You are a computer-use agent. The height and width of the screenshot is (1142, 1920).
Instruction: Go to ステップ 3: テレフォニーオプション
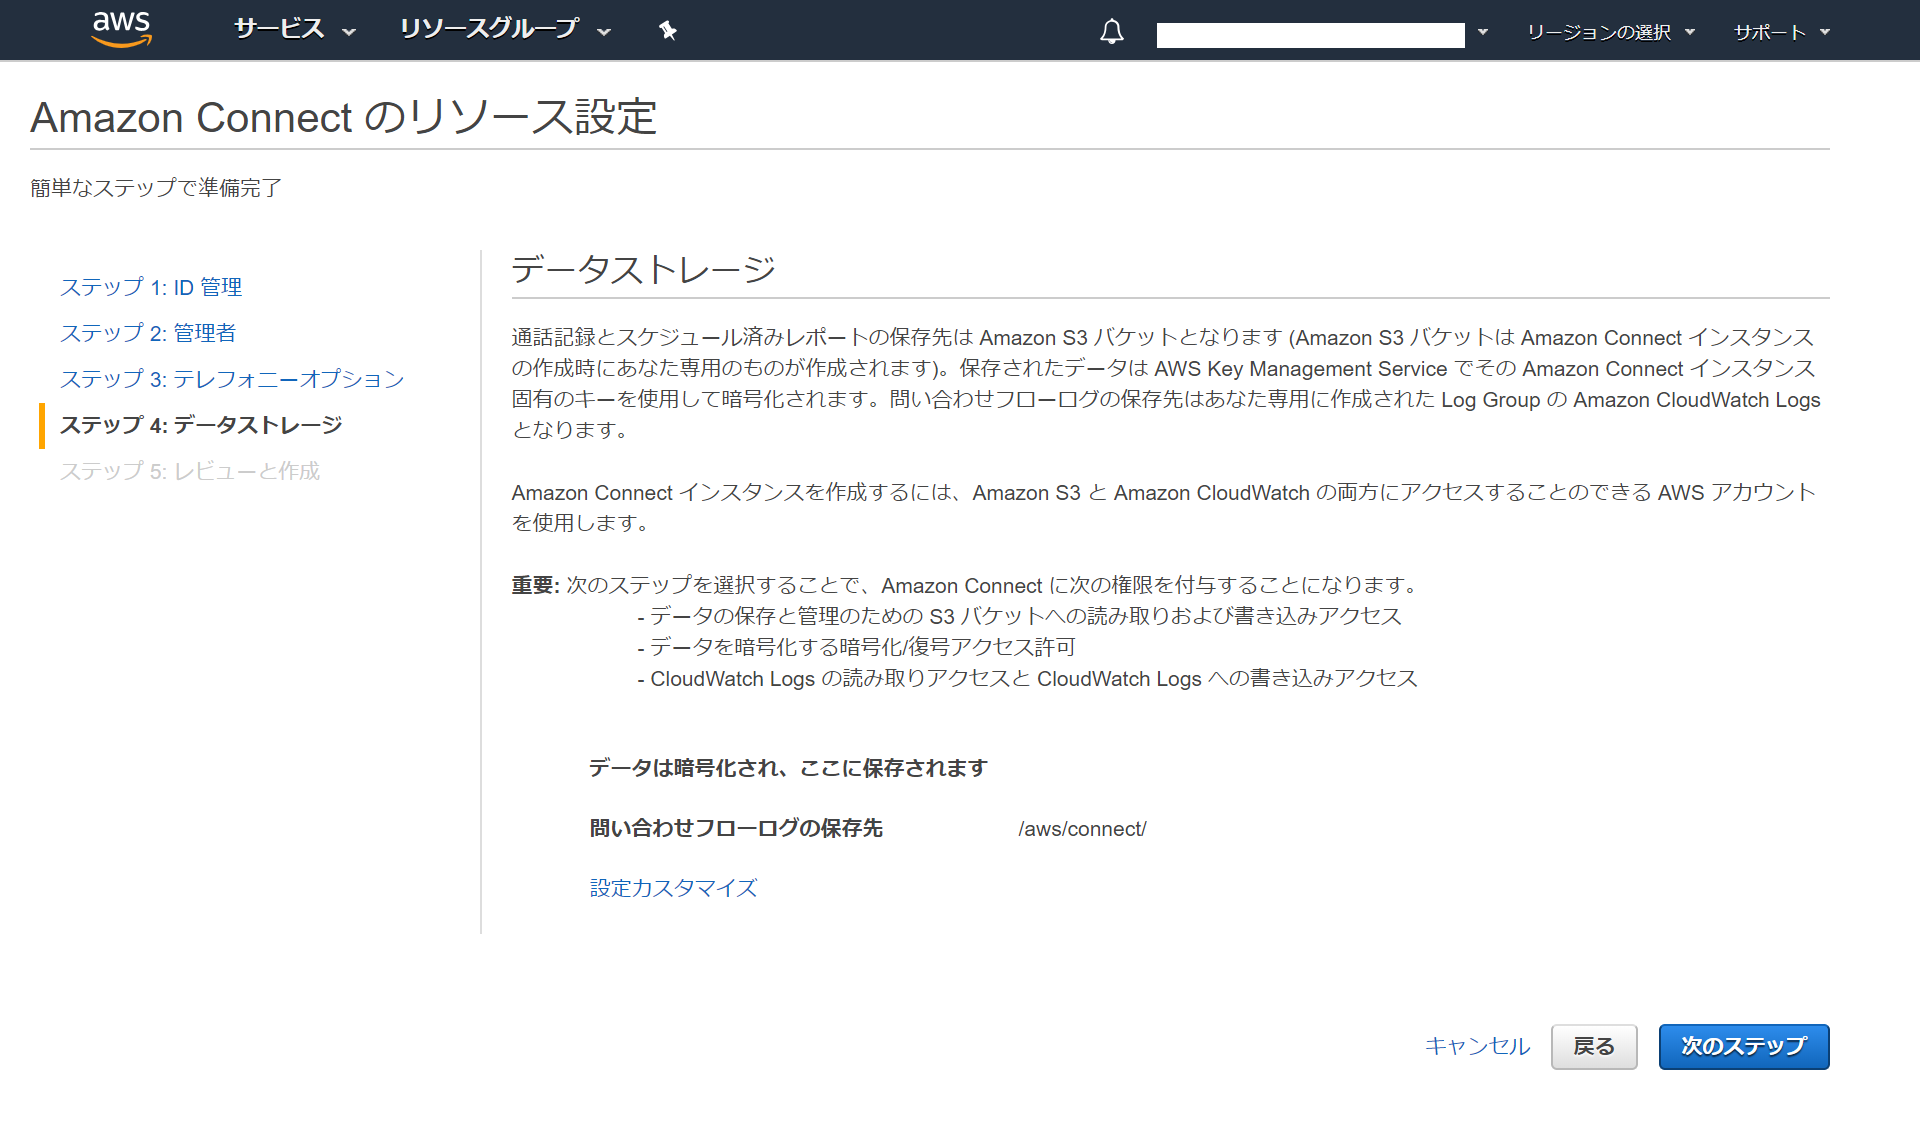tap(232, 379)
